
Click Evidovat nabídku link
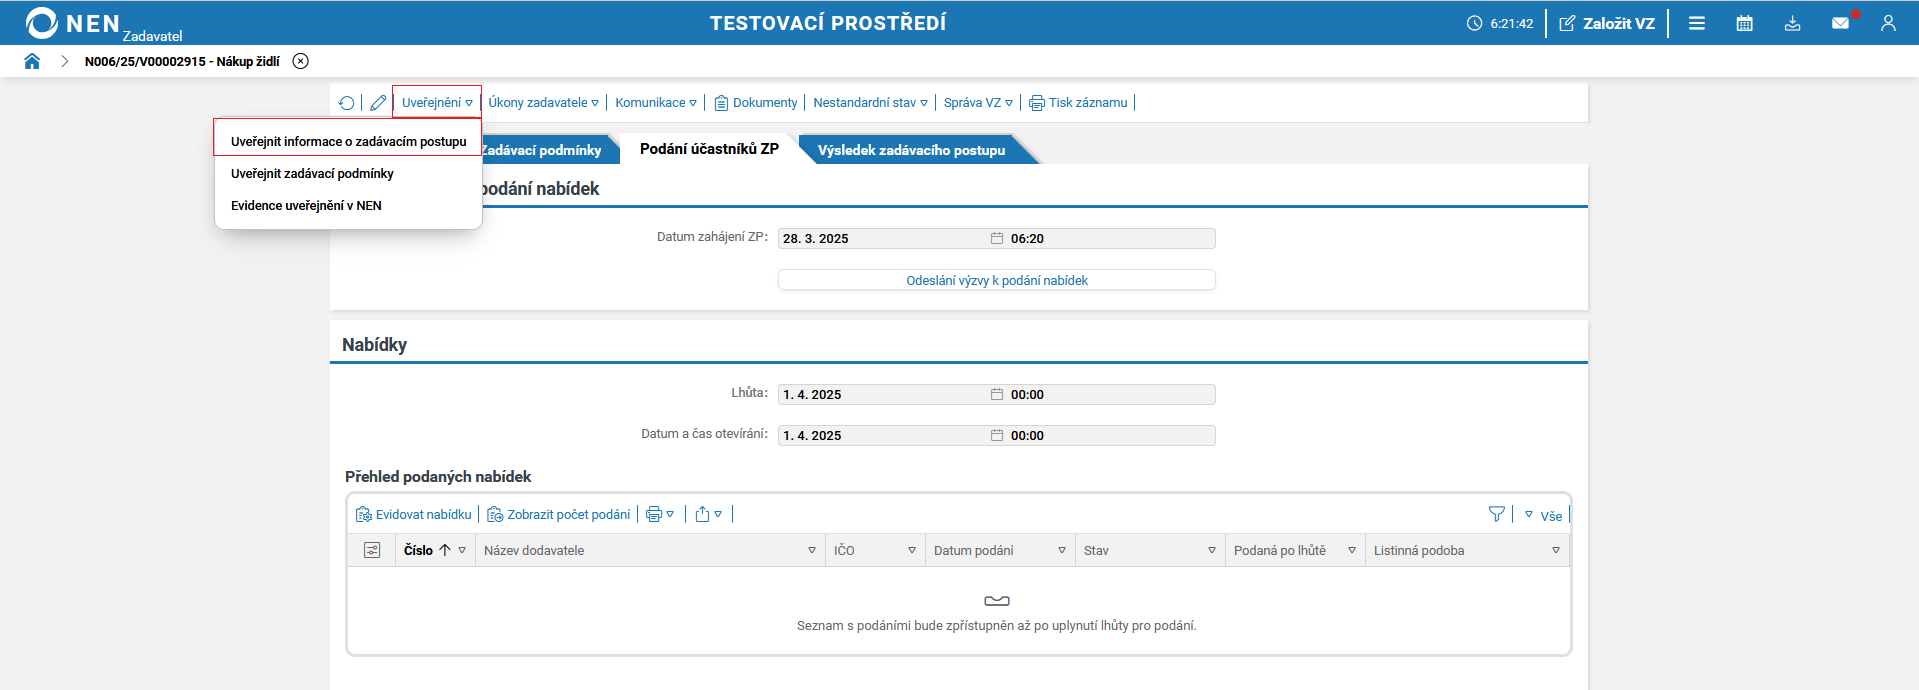pyautogui.click(x=414, y=515)
